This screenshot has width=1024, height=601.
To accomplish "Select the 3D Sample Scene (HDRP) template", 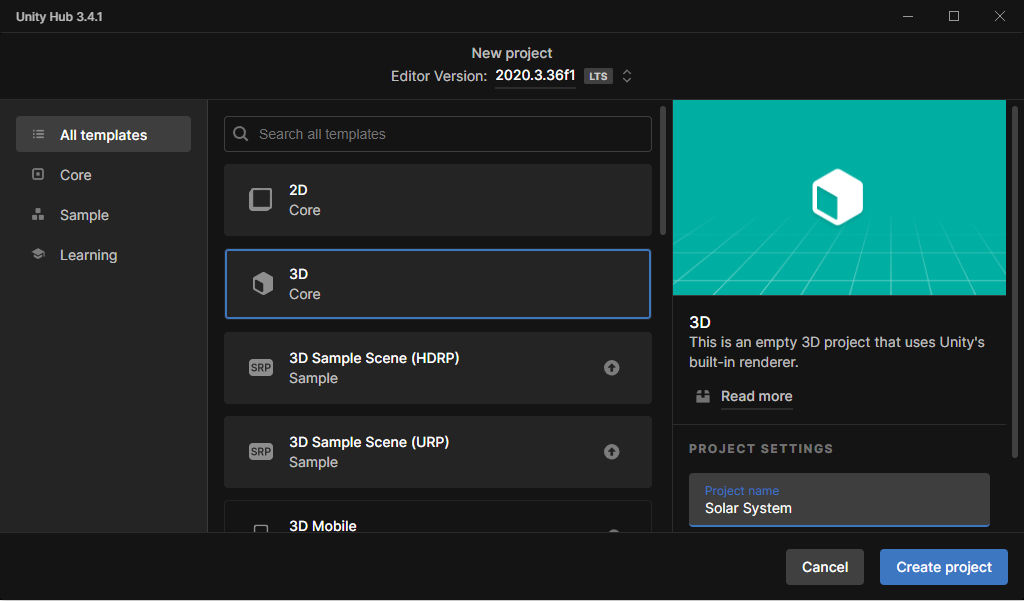I will coord(438,368).
